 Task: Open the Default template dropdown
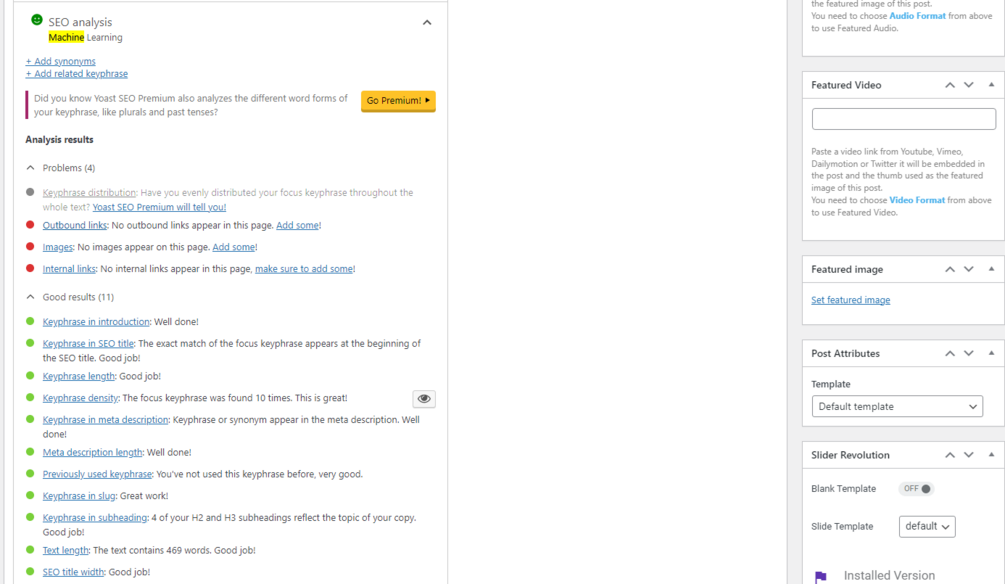click(x=897, y=406)
